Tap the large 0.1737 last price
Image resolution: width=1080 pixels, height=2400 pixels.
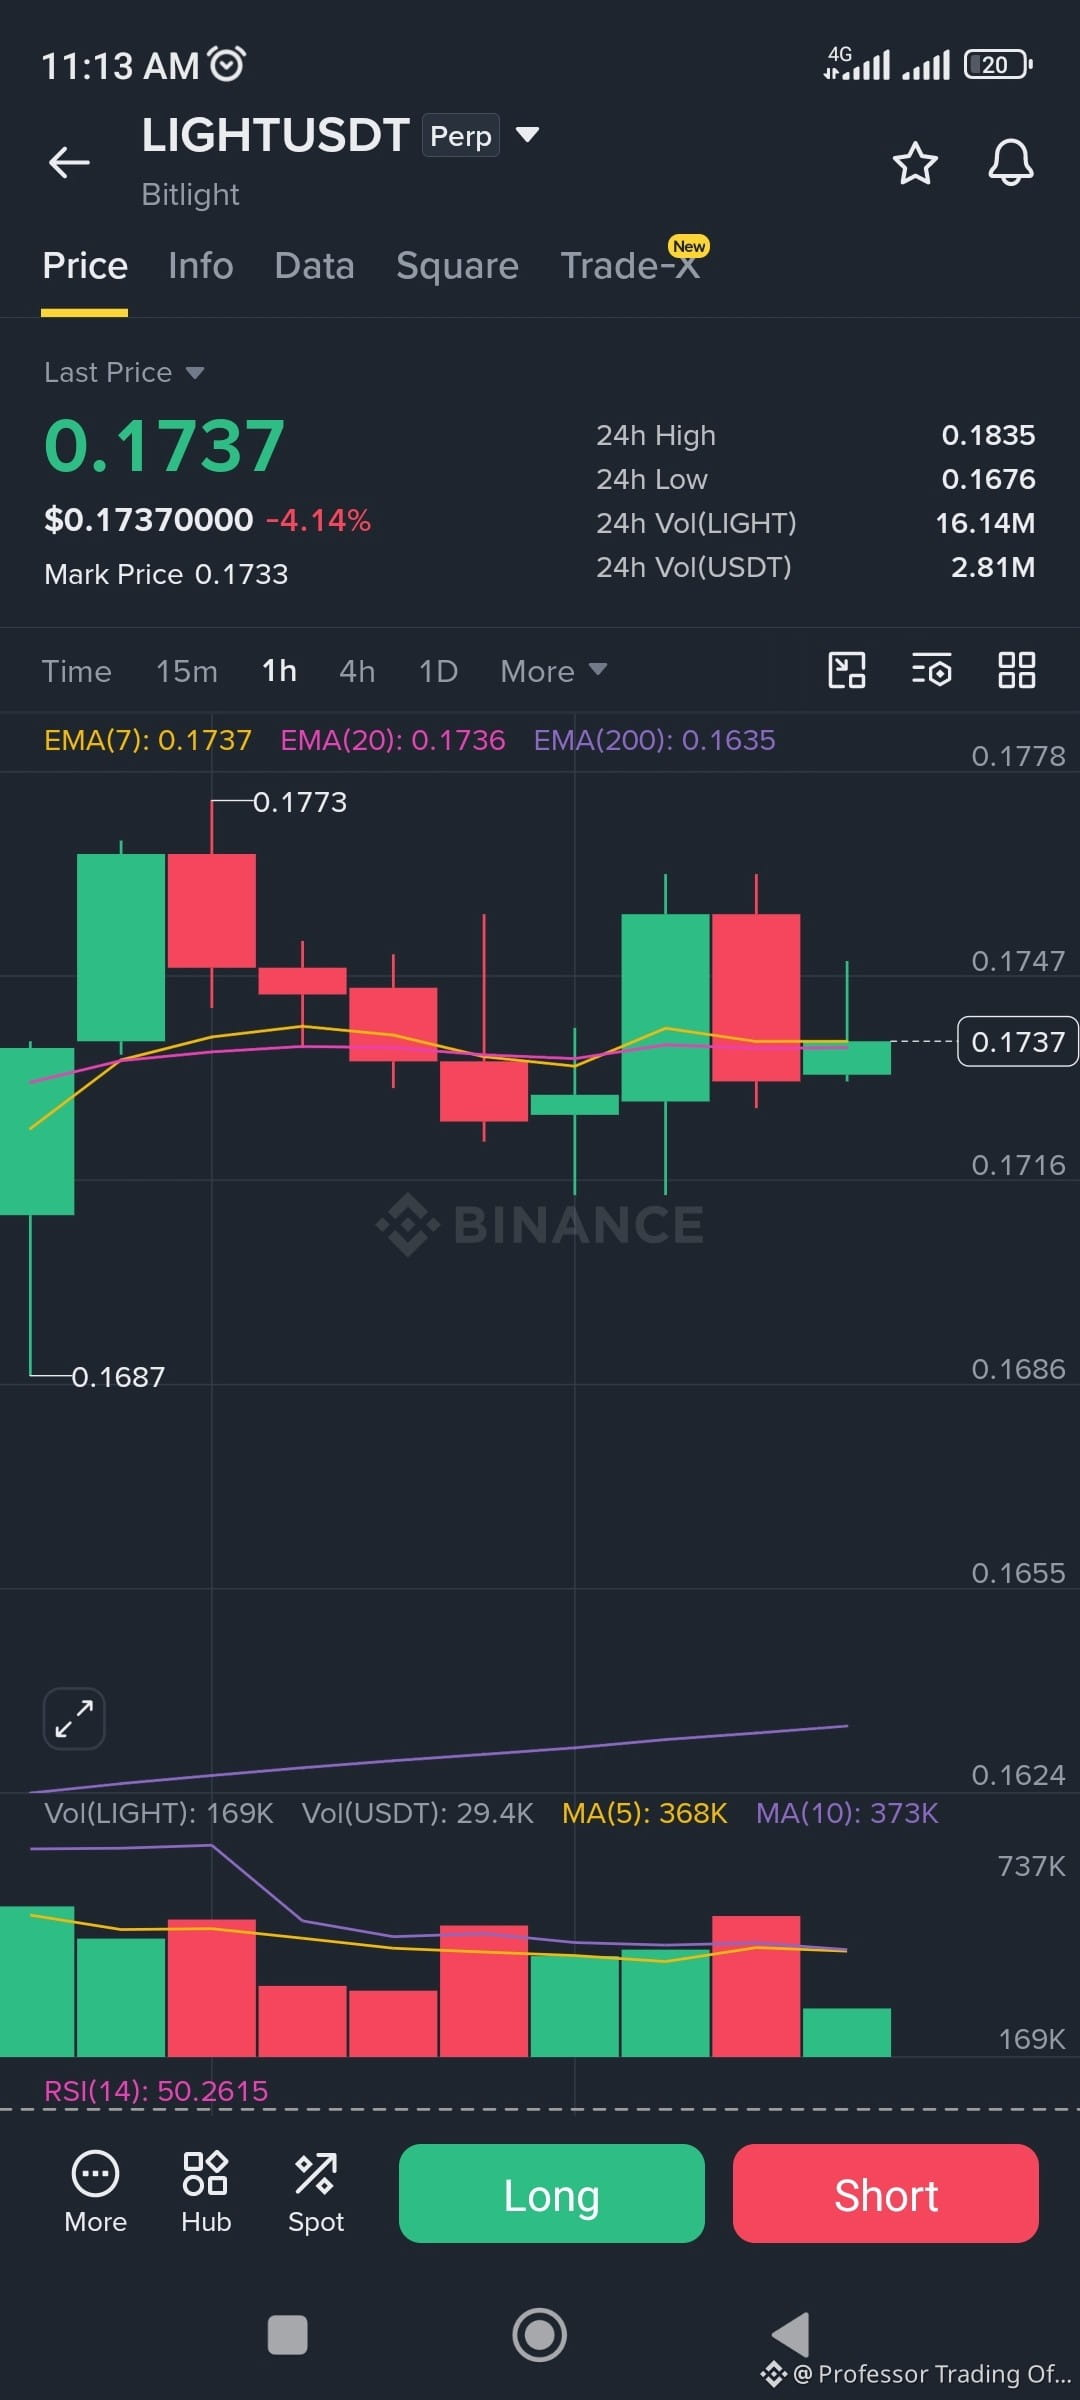[165, 446]
